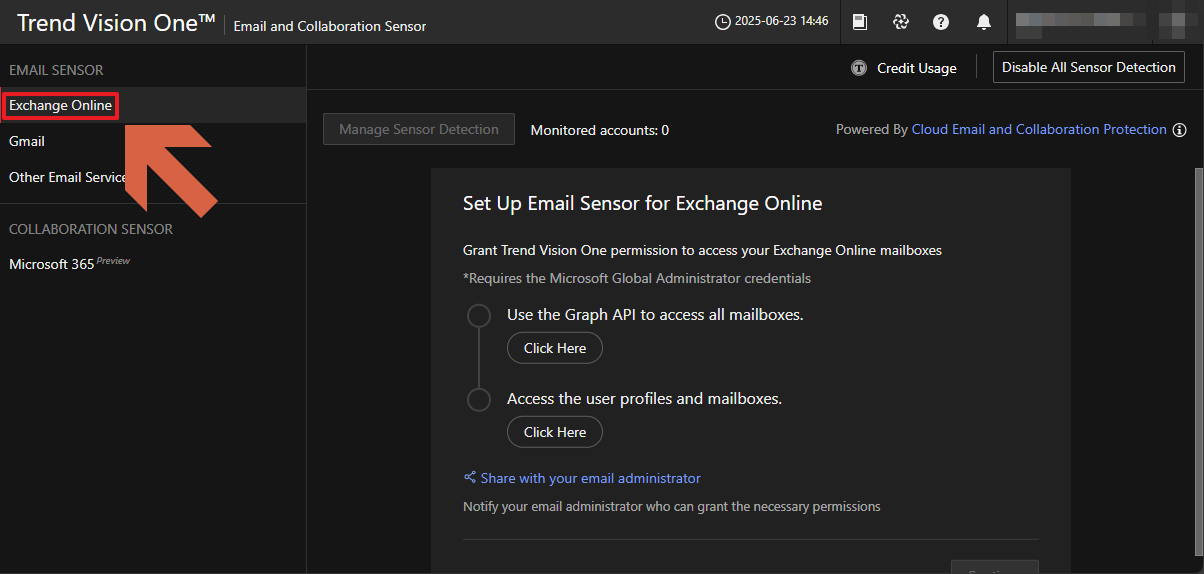Click the share icon before email administrator link
Viewport: 1204px width, 574px height.
[470, 478]
